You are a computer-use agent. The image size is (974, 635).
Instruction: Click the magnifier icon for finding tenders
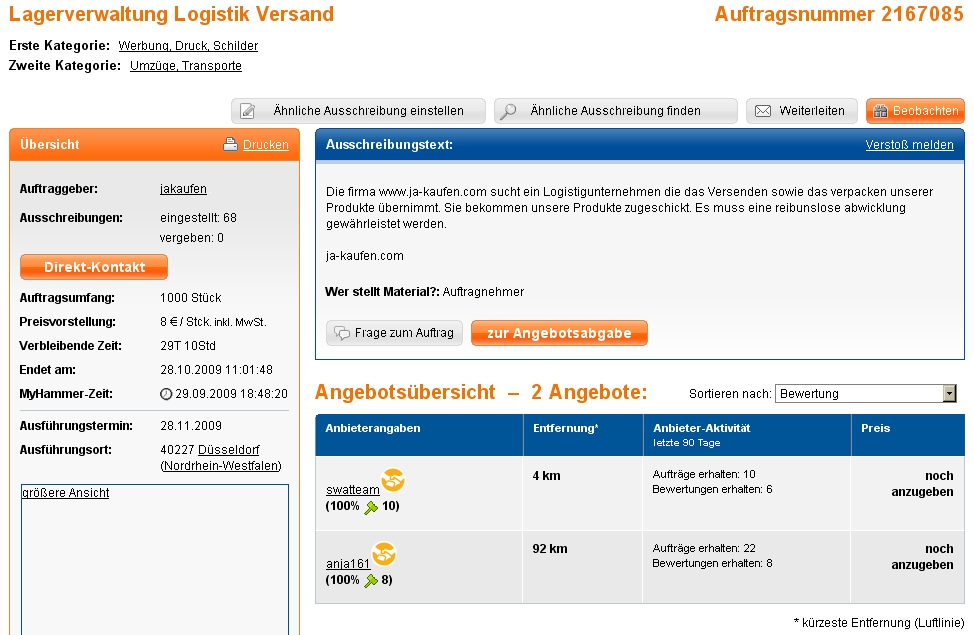[x=508, y=111]
